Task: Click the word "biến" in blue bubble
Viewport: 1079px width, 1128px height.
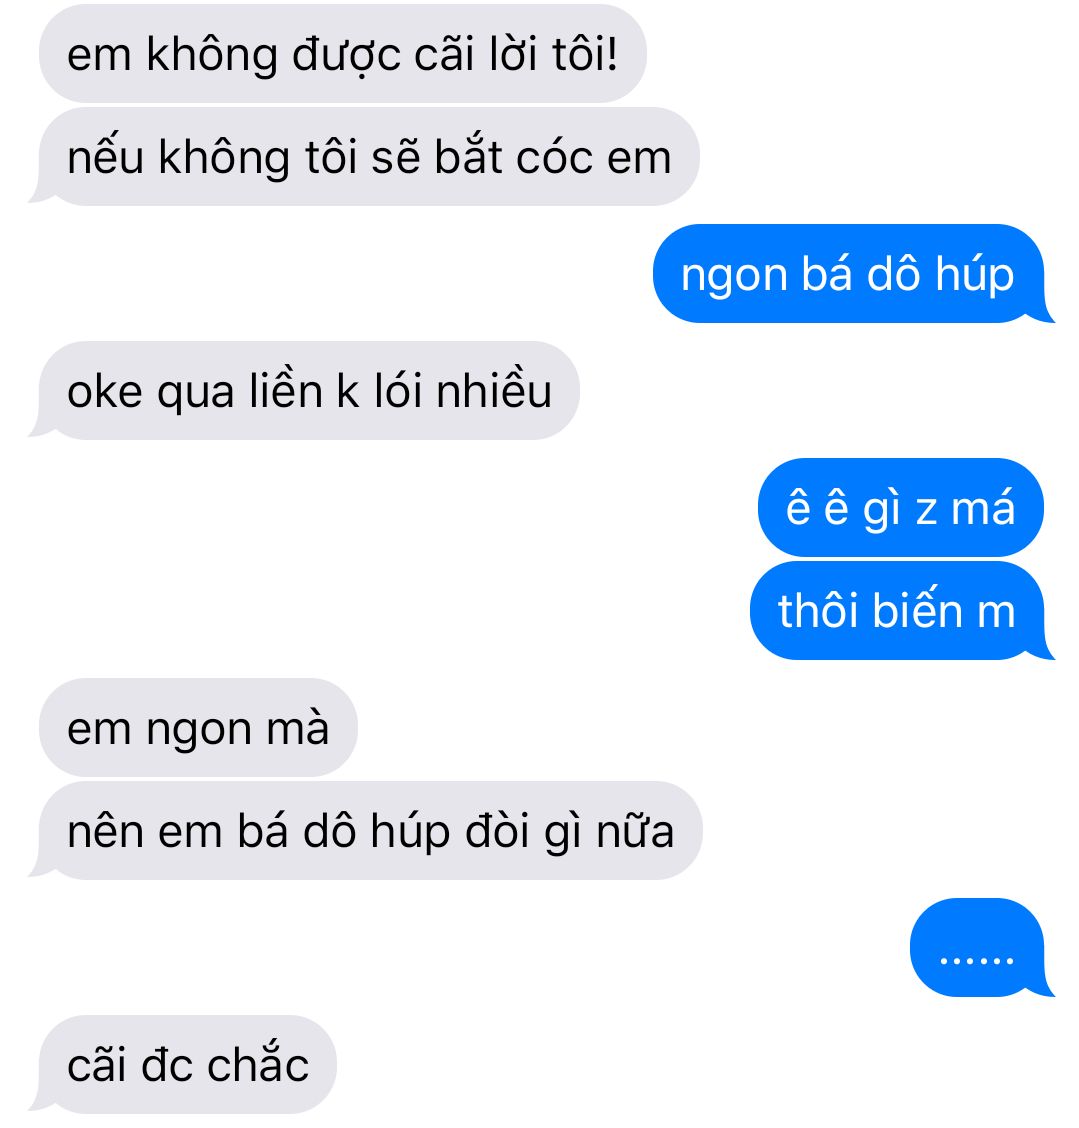Action: point(916,609)
